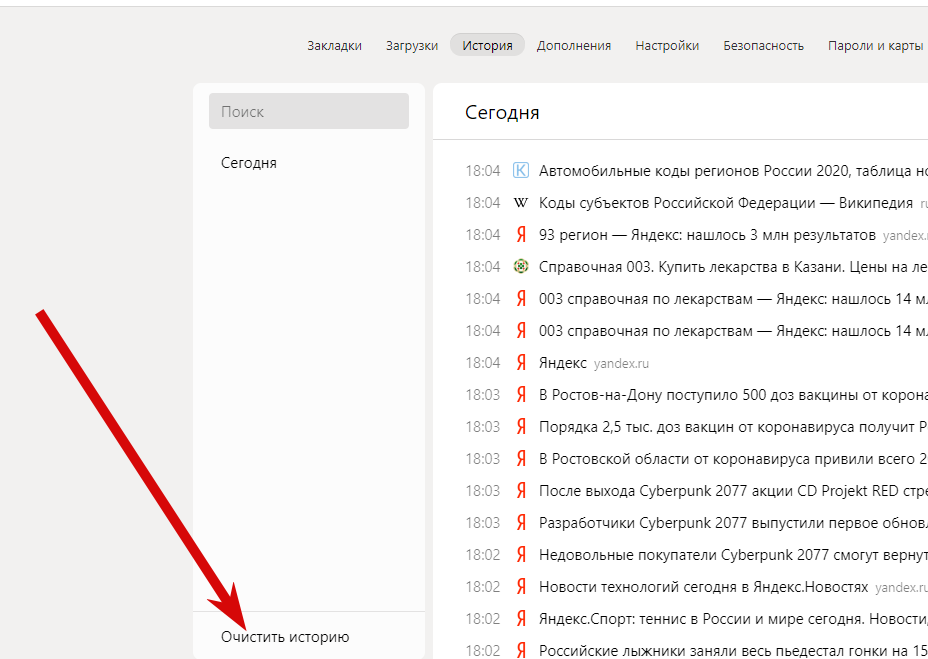
Task: Click the K favicon of Автомобильные коды entry
Action: 521,171
